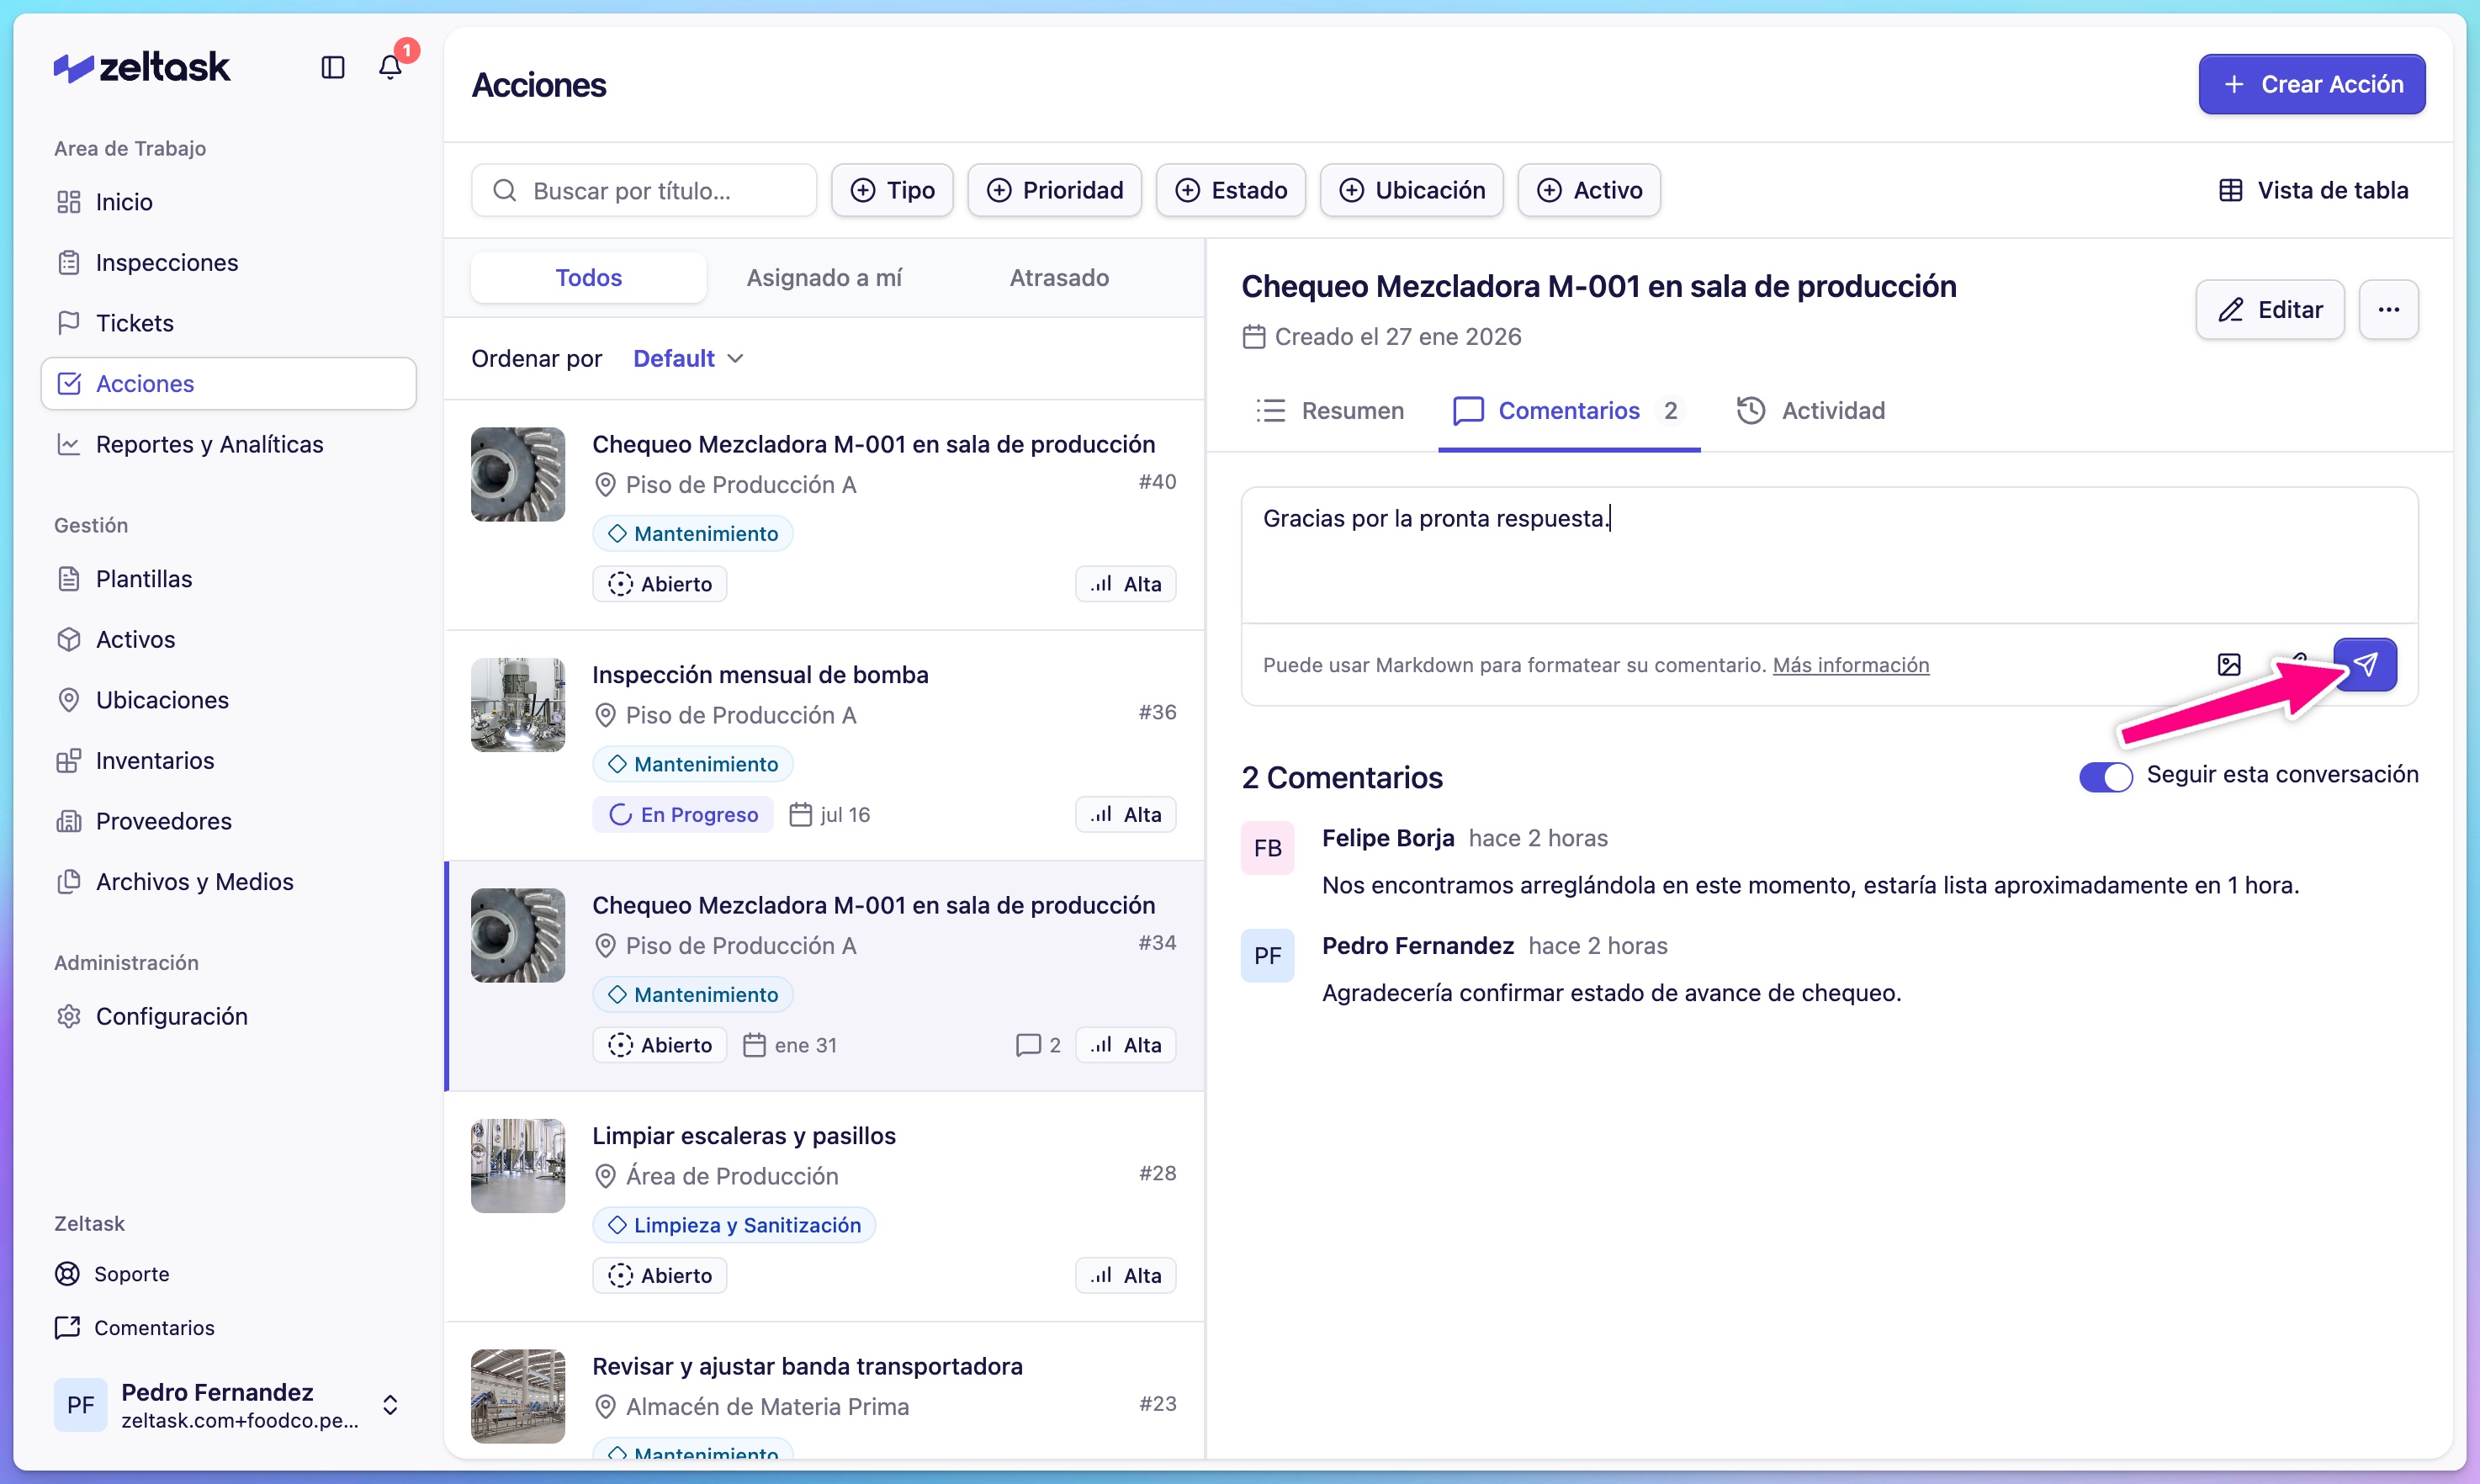Switch to the Todos tab
Image resolution: width=2480 pixels, height=1484 pixels.
click(x=588, y=277)
